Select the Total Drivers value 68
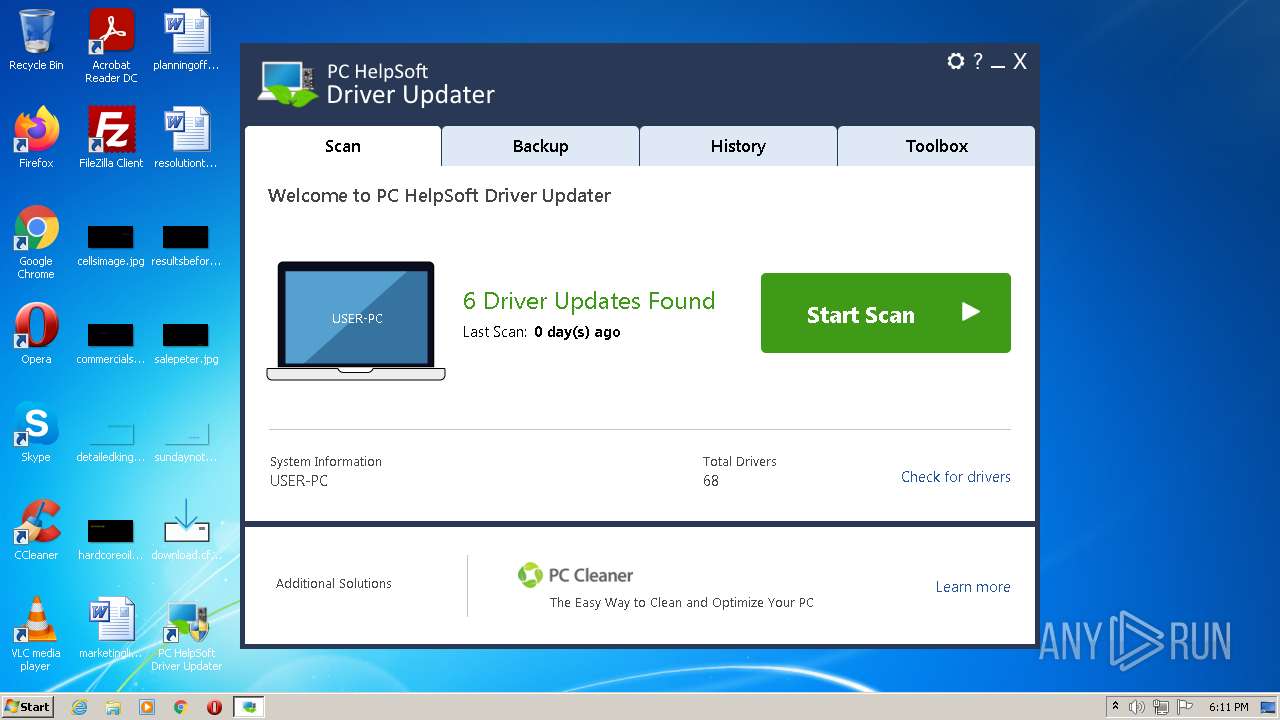This screenshot has width=1280, height=720. tap(711, 481)
